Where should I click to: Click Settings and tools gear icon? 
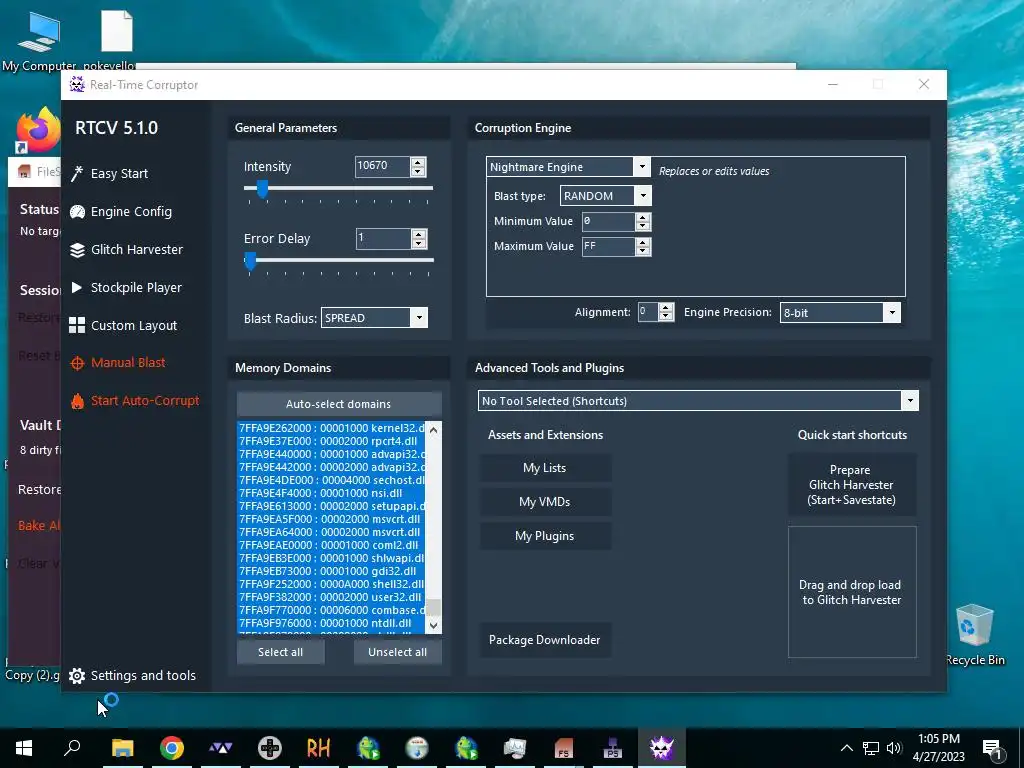(x=77, y=676)
